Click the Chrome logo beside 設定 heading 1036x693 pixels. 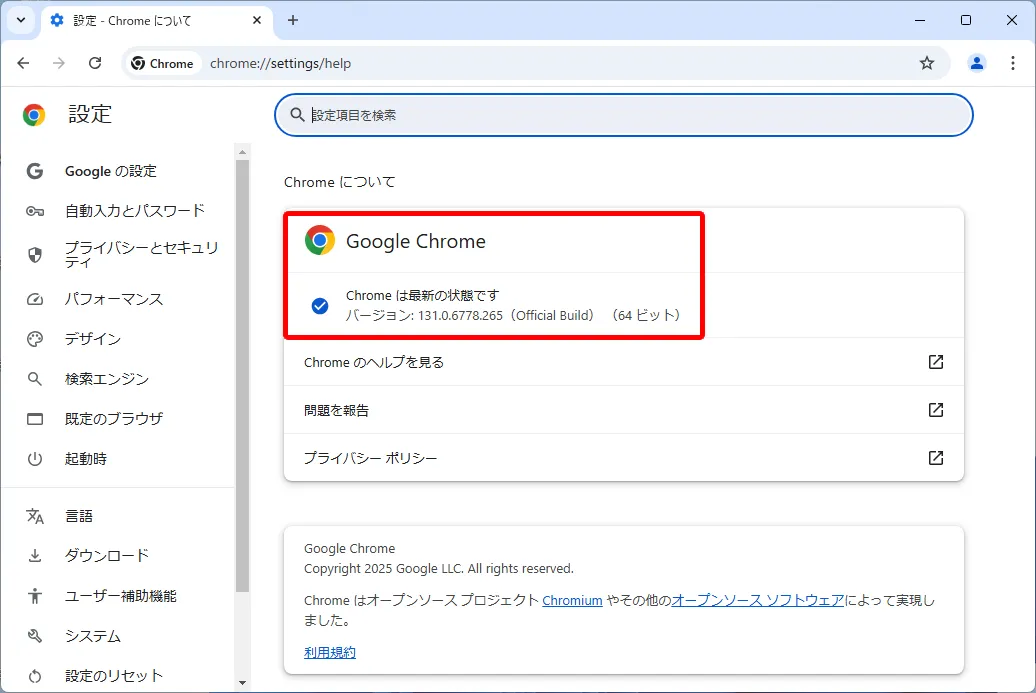click(x=34, y=114)
